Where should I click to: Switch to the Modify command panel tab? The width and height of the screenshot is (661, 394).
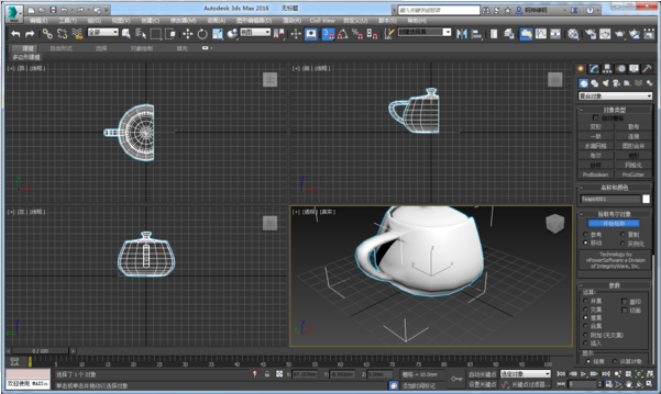point(594,68)
